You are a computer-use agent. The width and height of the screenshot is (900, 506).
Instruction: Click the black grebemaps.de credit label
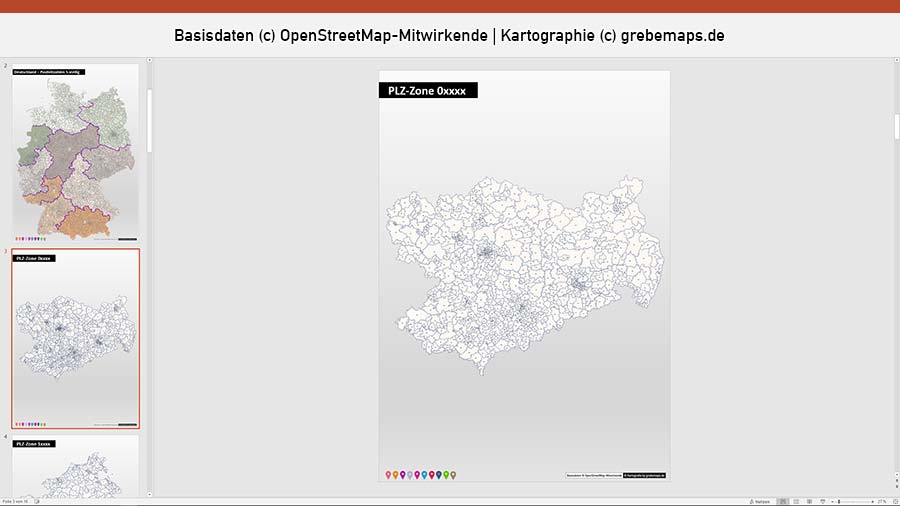point(645,476)
